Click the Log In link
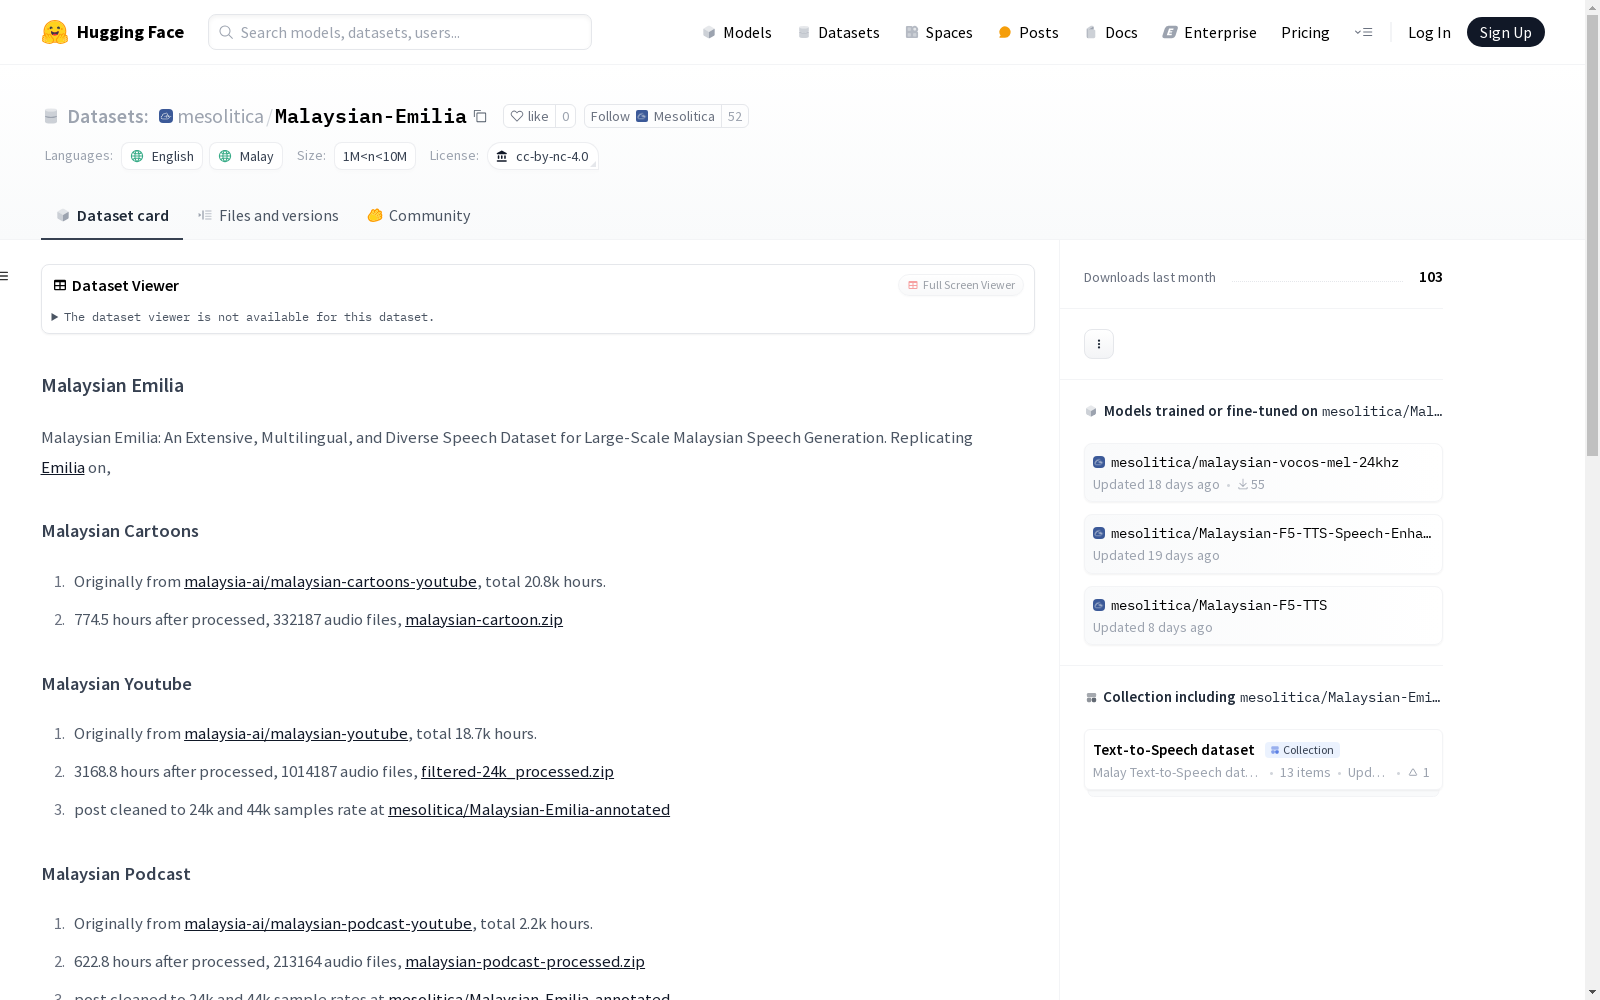 (1429, 32)
